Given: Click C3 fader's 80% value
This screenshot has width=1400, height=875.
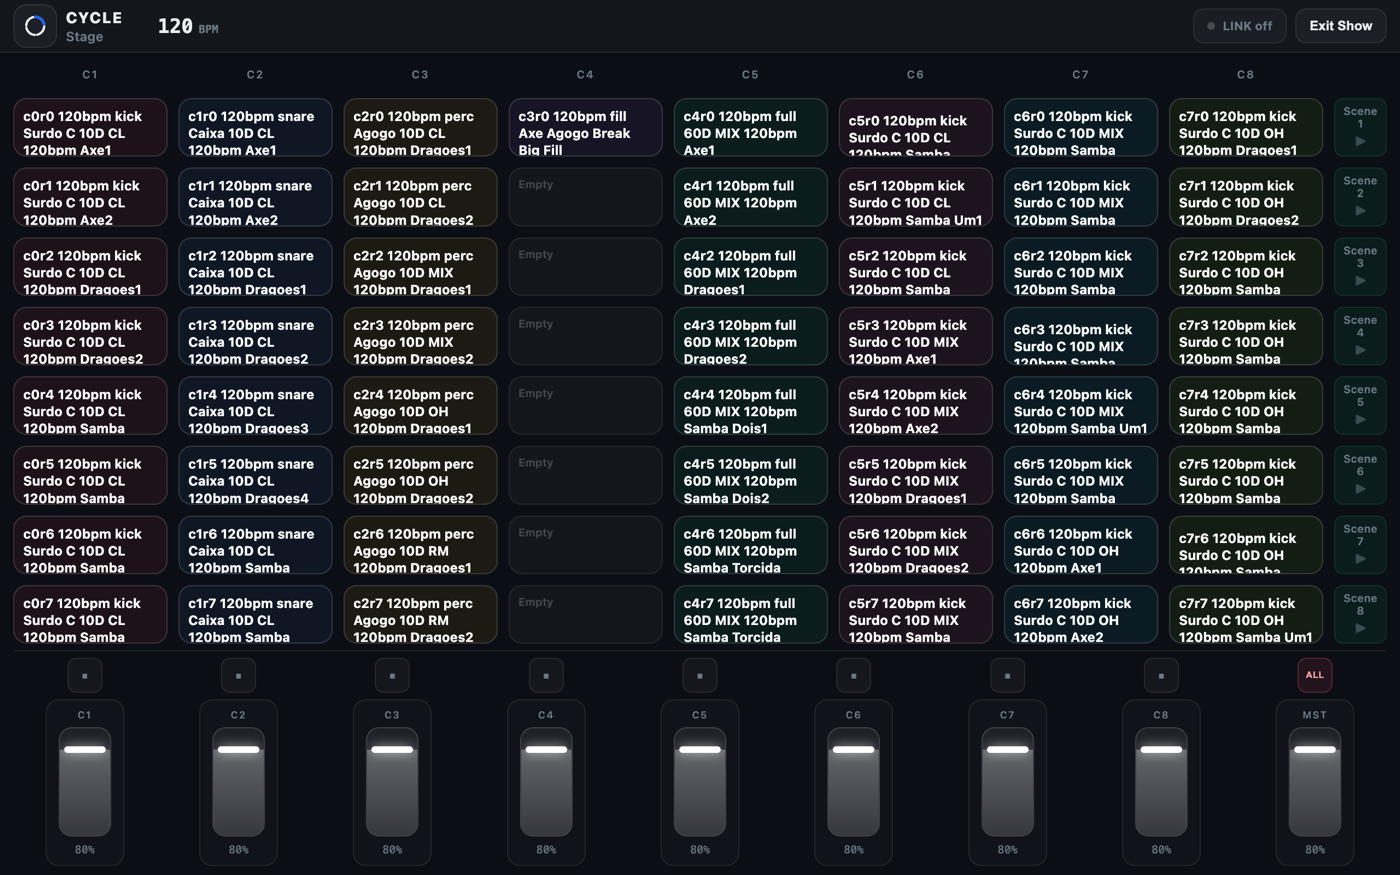Looking at the screenshot, I should [392, 850].
